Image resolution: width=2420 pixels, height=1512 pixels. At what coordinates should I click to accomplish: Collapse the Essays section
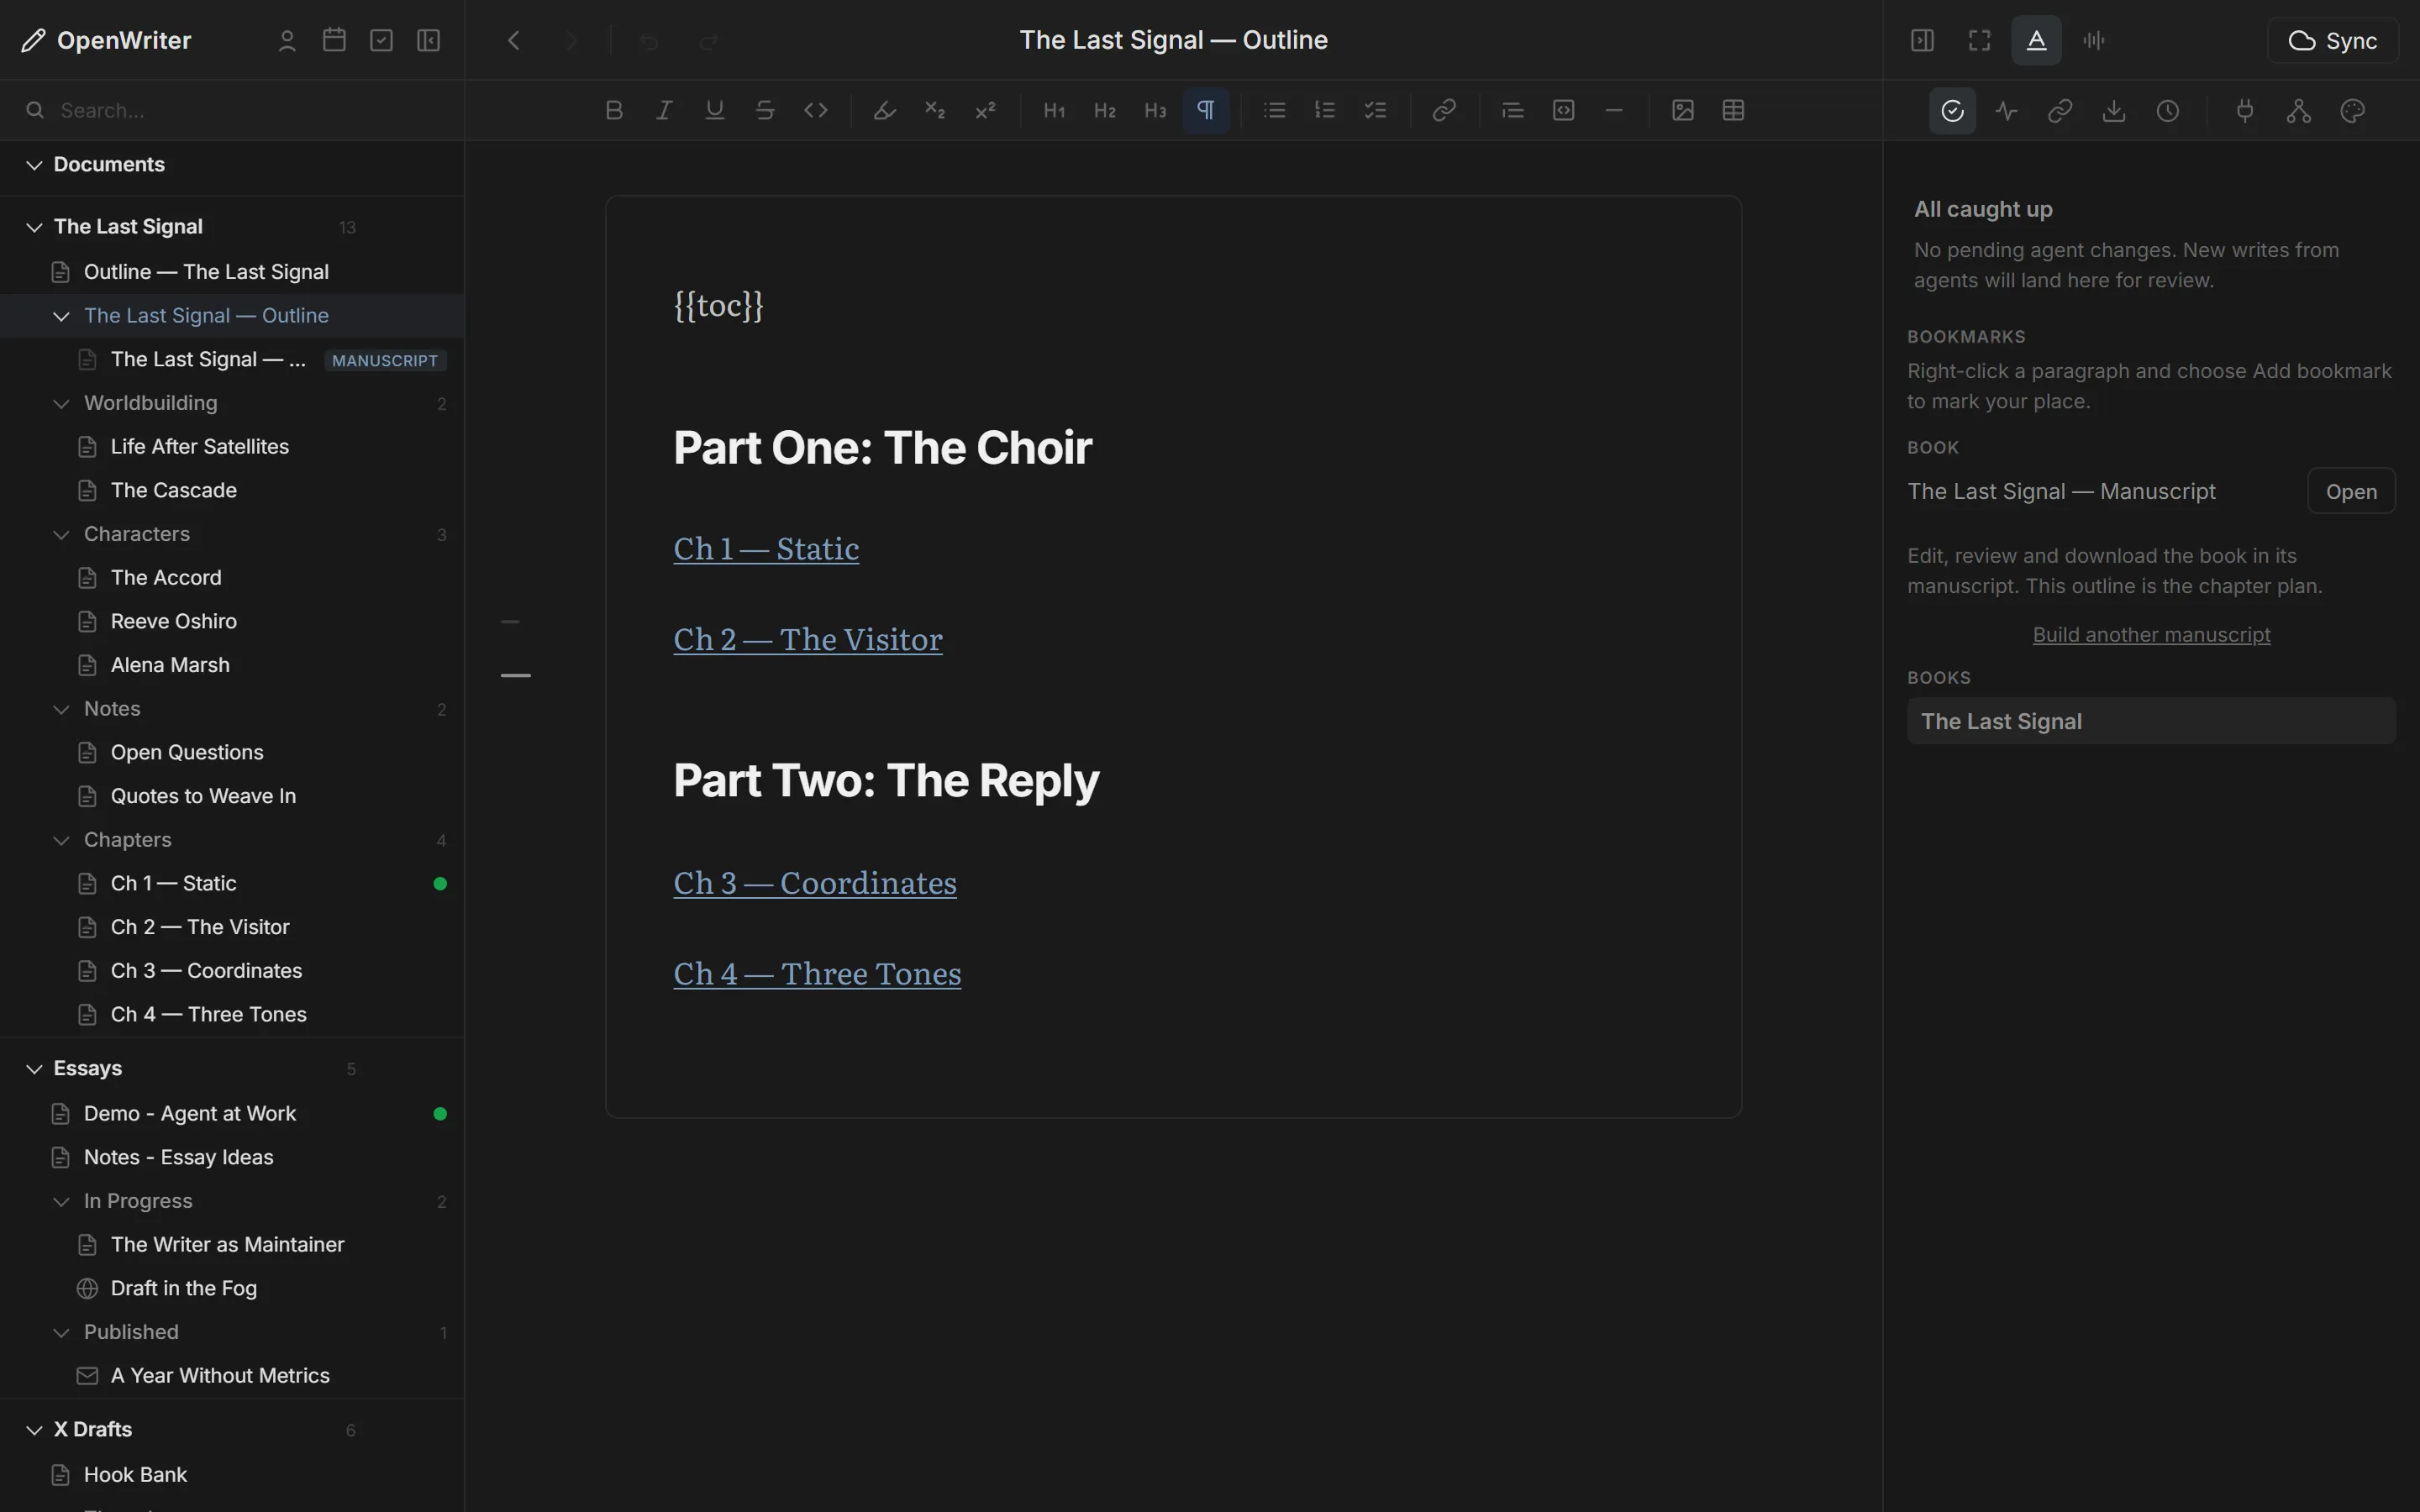coord(34,1069)
